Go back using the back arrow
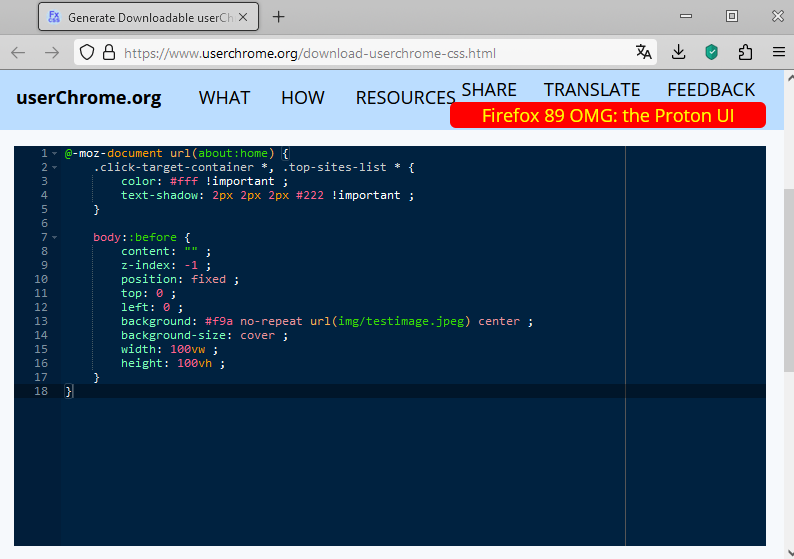Image resolution: width=794 pixels, height=559 pixels. tap(18, 53)
